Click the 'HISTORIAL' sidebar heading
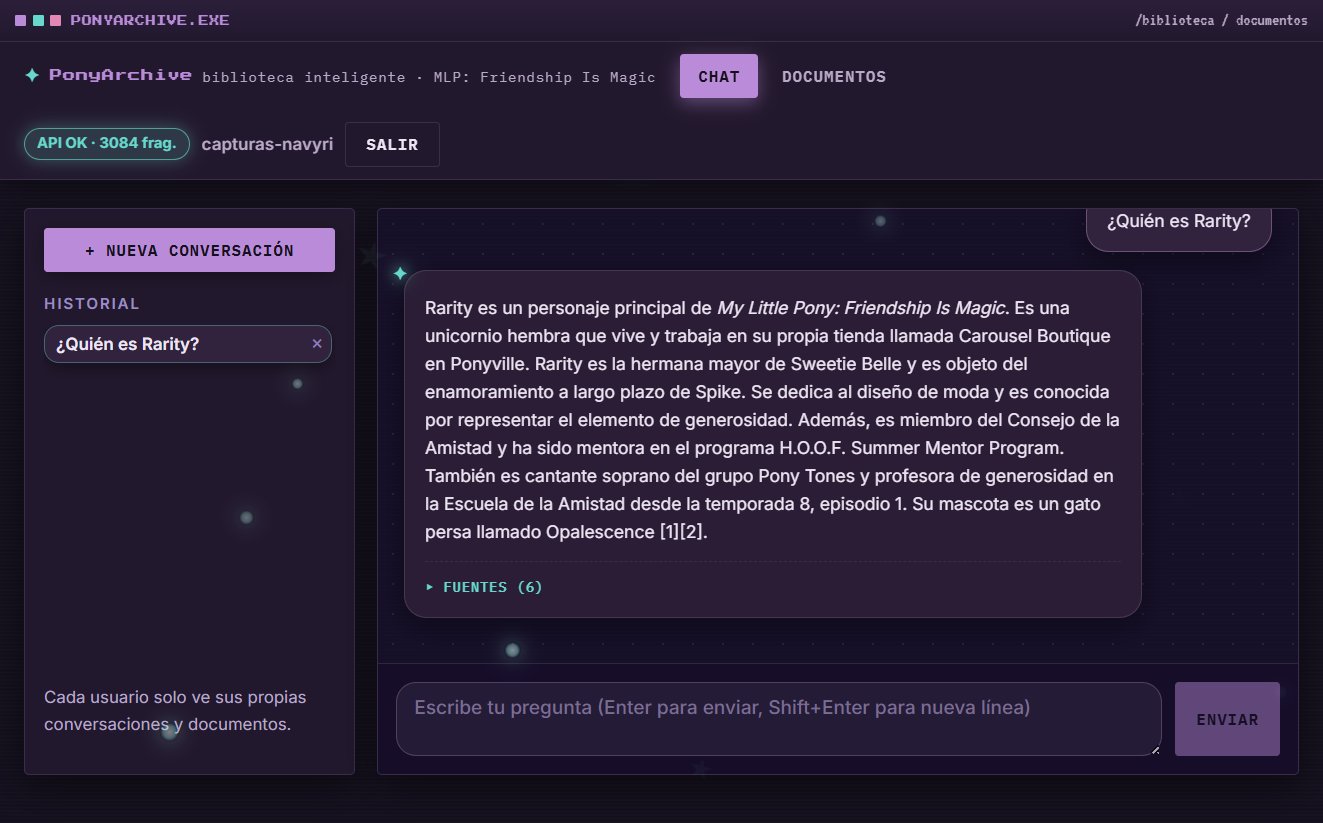This screenshot has width=1323, height=823. click(92, 303)
